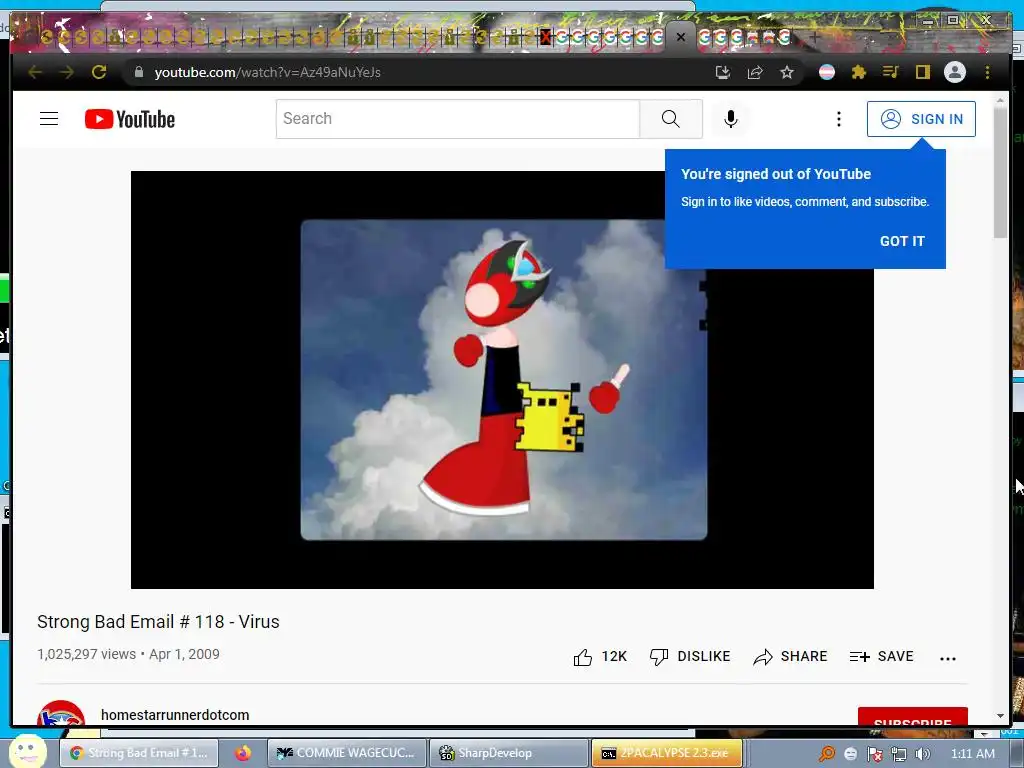Click the Strong Bad video player
1024x768 pixels.
tap(502, 379)
